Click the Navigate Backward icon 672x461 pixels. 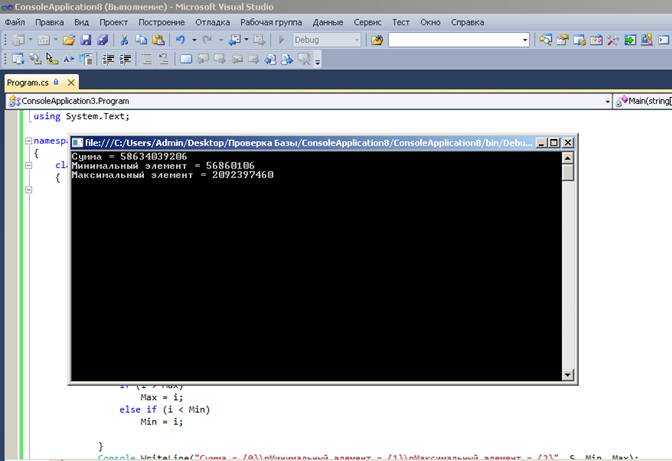pyautogui.click(x=235, y=40)
